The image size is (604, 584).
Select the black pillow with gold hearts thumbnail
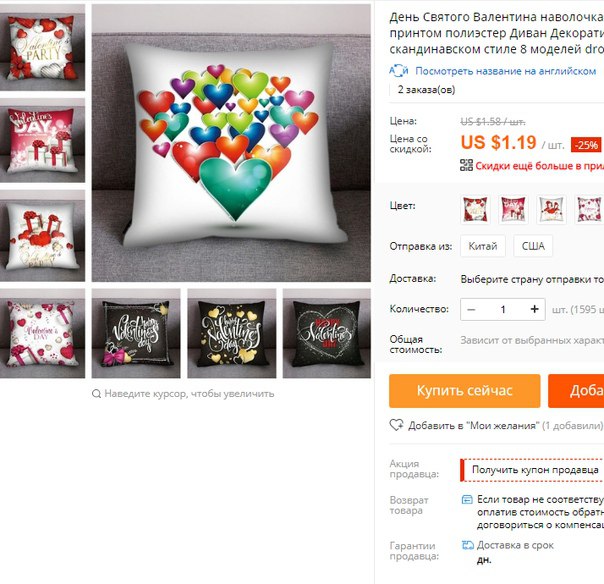click(x=232, y=333)
